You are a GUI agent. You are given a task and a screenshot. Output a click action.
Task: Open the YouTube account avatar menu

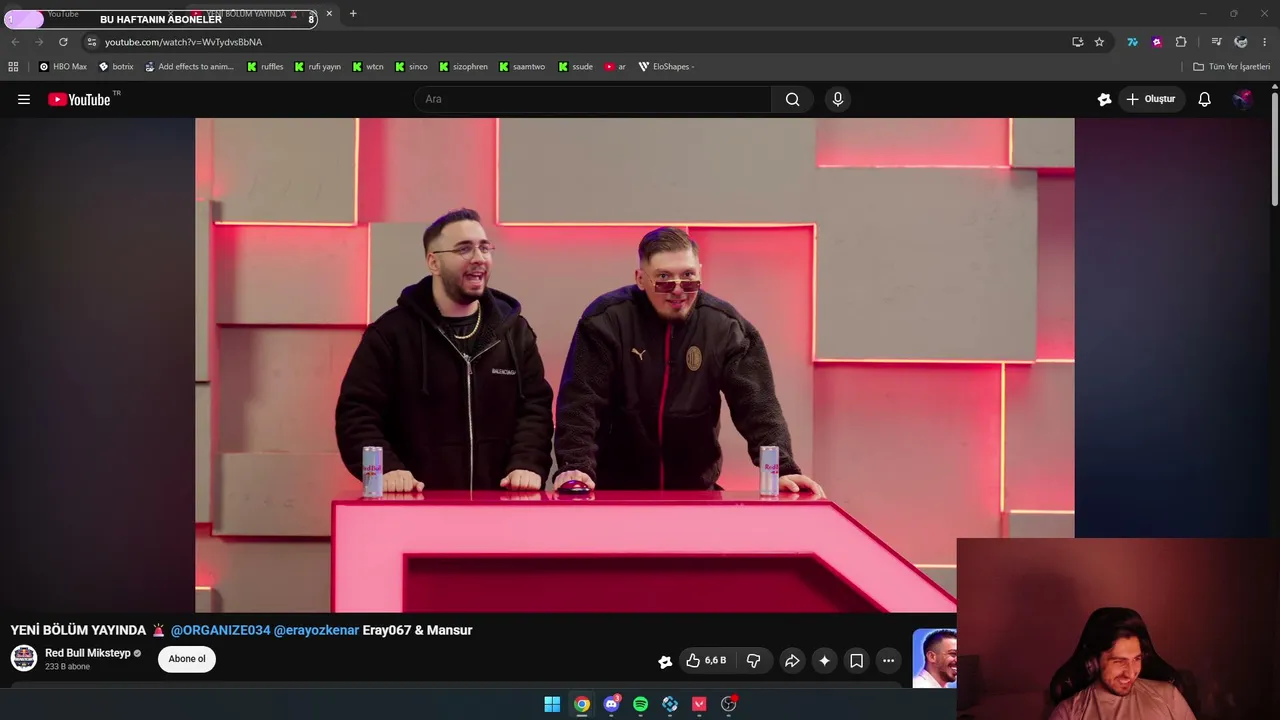coord(1242,99)
